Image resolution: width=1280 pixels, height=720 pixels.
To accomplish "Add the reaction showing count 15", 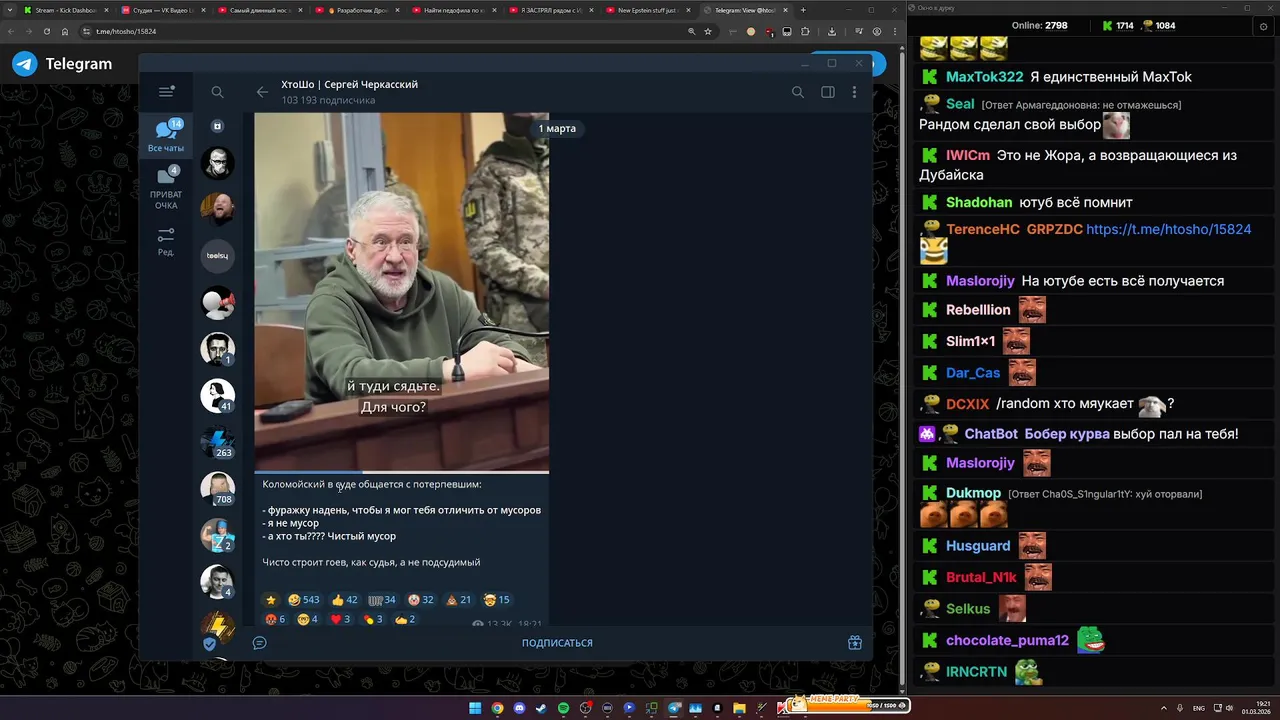I will 496,600.
